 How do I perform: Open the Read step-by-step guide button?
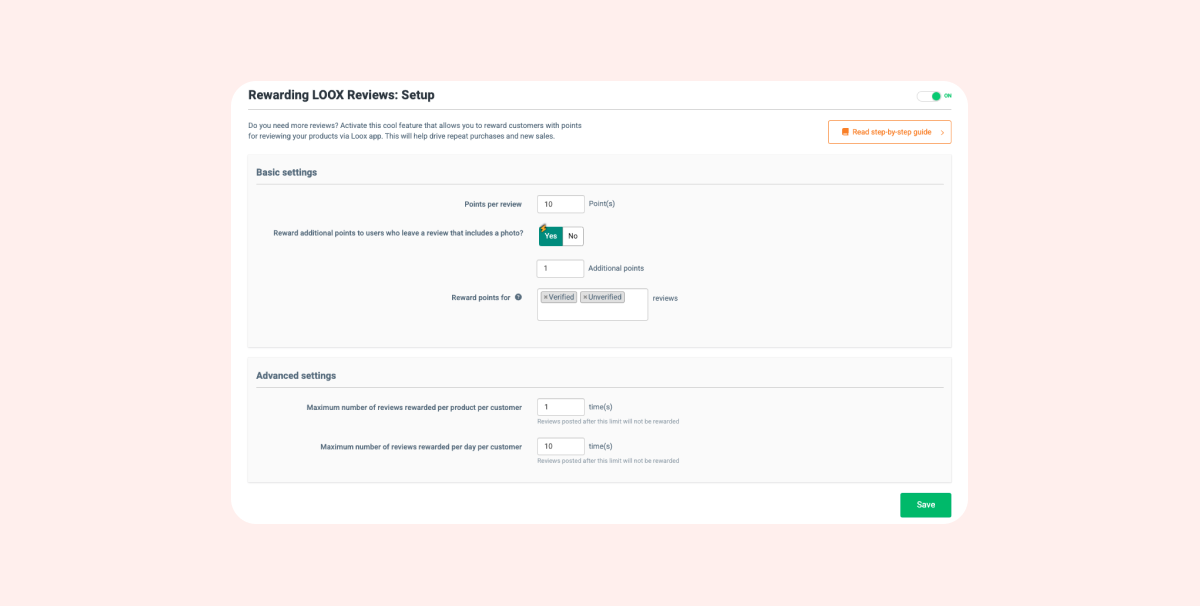889,132
